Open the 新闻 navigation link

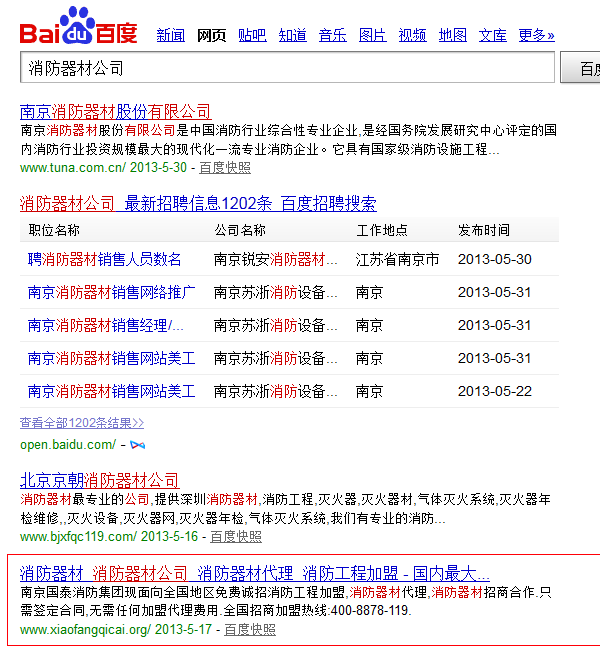coord(171,36)
